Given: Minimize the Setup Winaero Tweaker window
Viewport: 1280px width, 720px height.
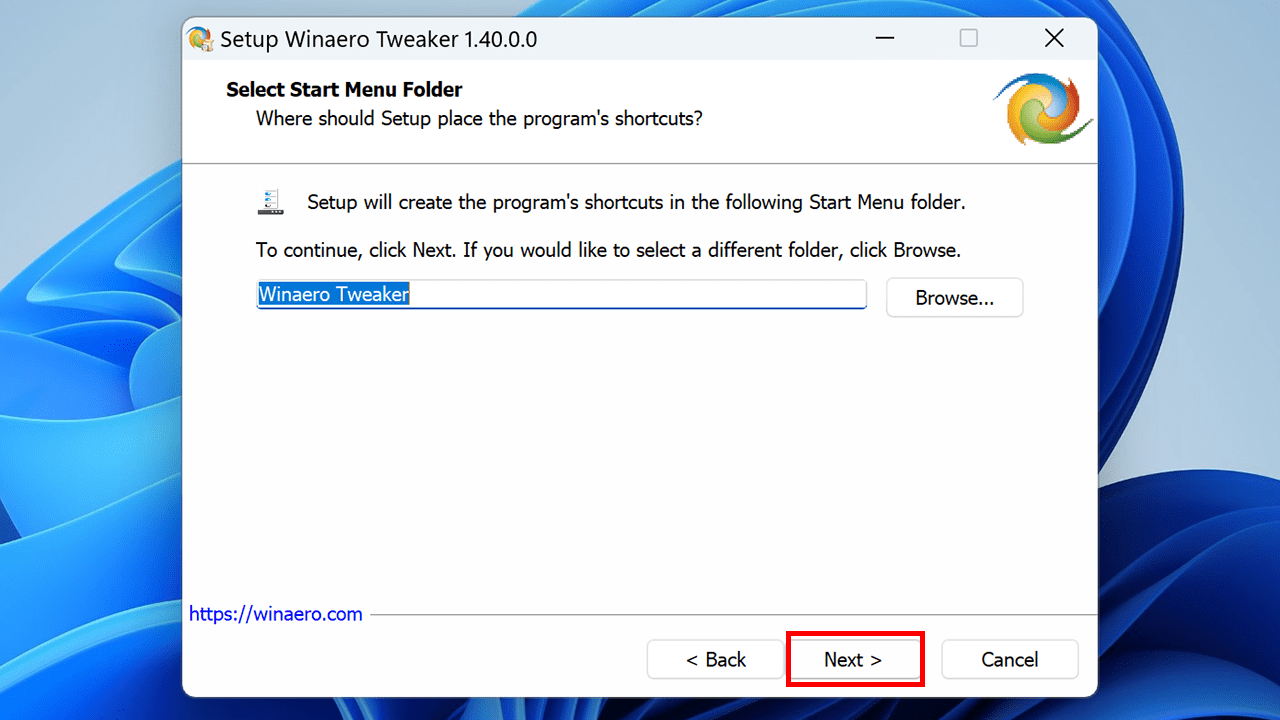Looking at the screenshot, I should click(884, 39).
